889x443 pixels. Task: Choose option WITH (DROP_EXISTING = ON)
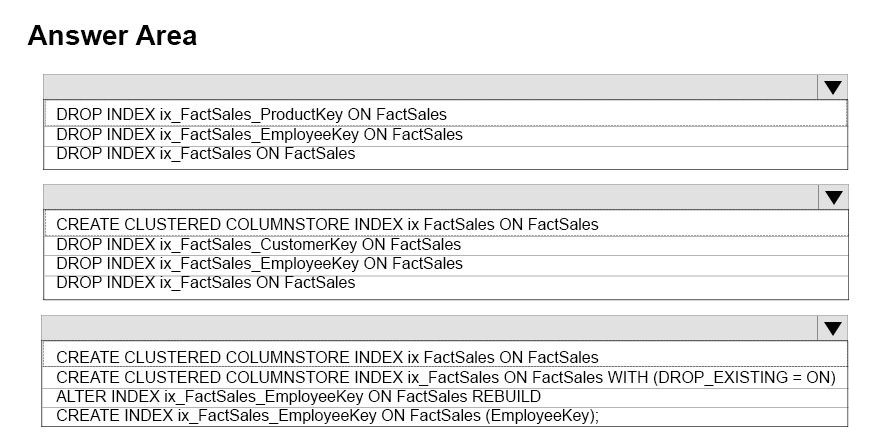click(444, 377)
